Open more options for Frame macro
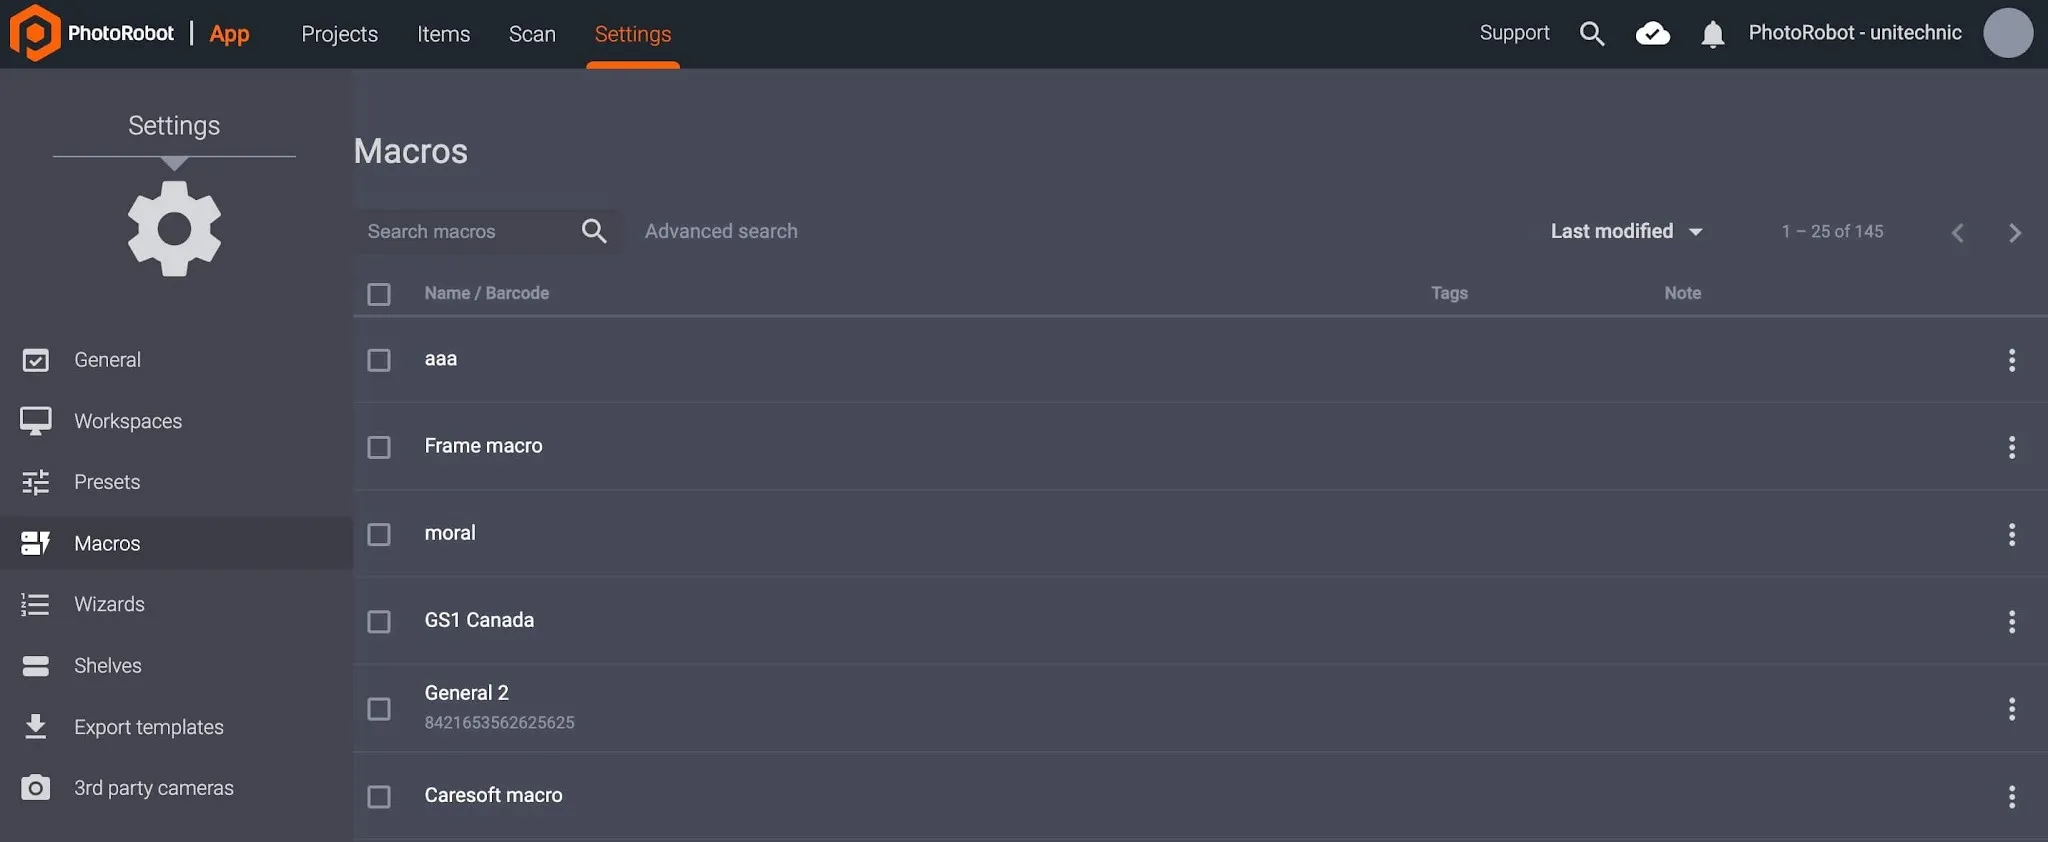This screenshot has width=2048, height=842. [x=2011, y=447]
